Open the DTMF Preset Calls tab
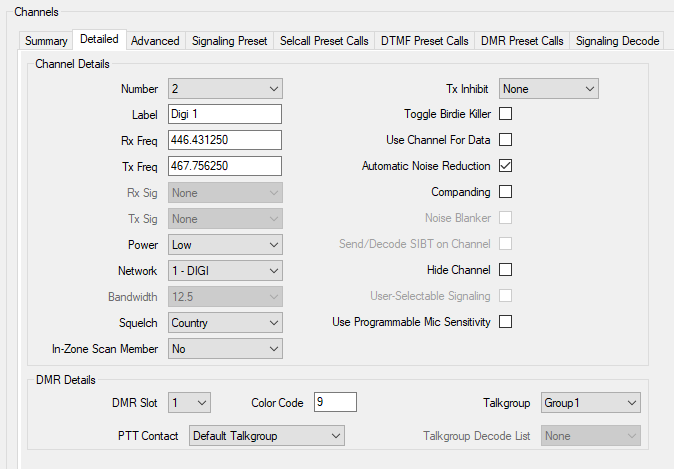Image resolution: width=674 pixels, height=469 pixels. [425, 41]
